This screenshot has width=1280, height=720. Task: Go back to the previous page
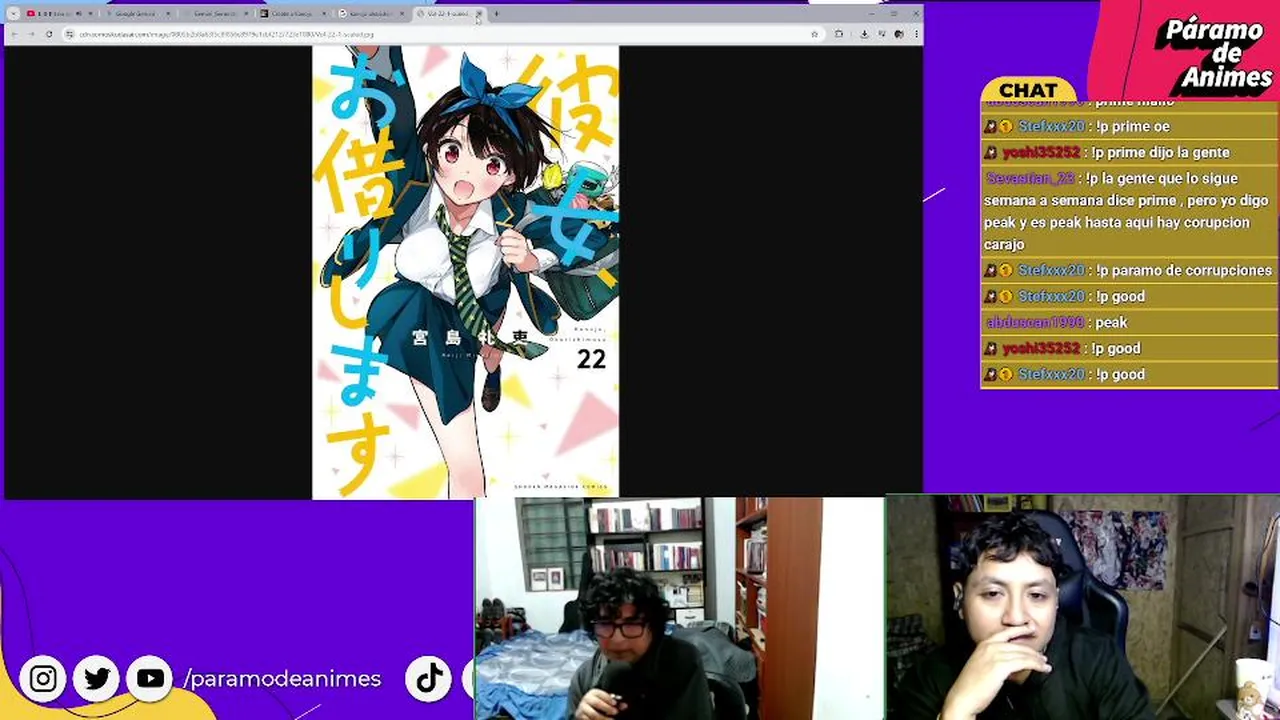(x=14, y=34)
